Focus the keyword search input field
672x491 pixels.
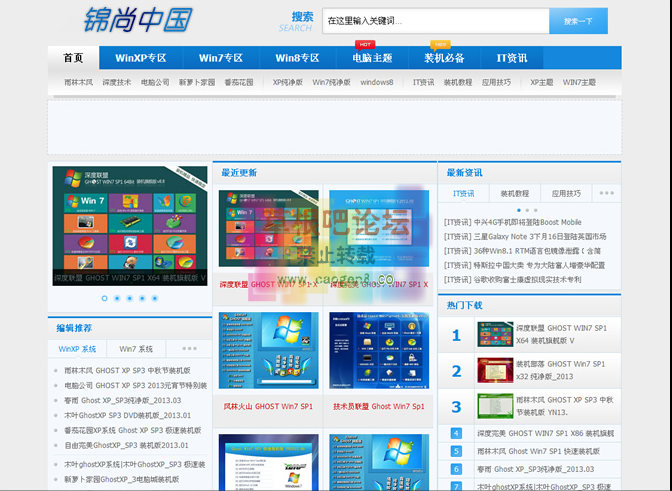[435, 21]
